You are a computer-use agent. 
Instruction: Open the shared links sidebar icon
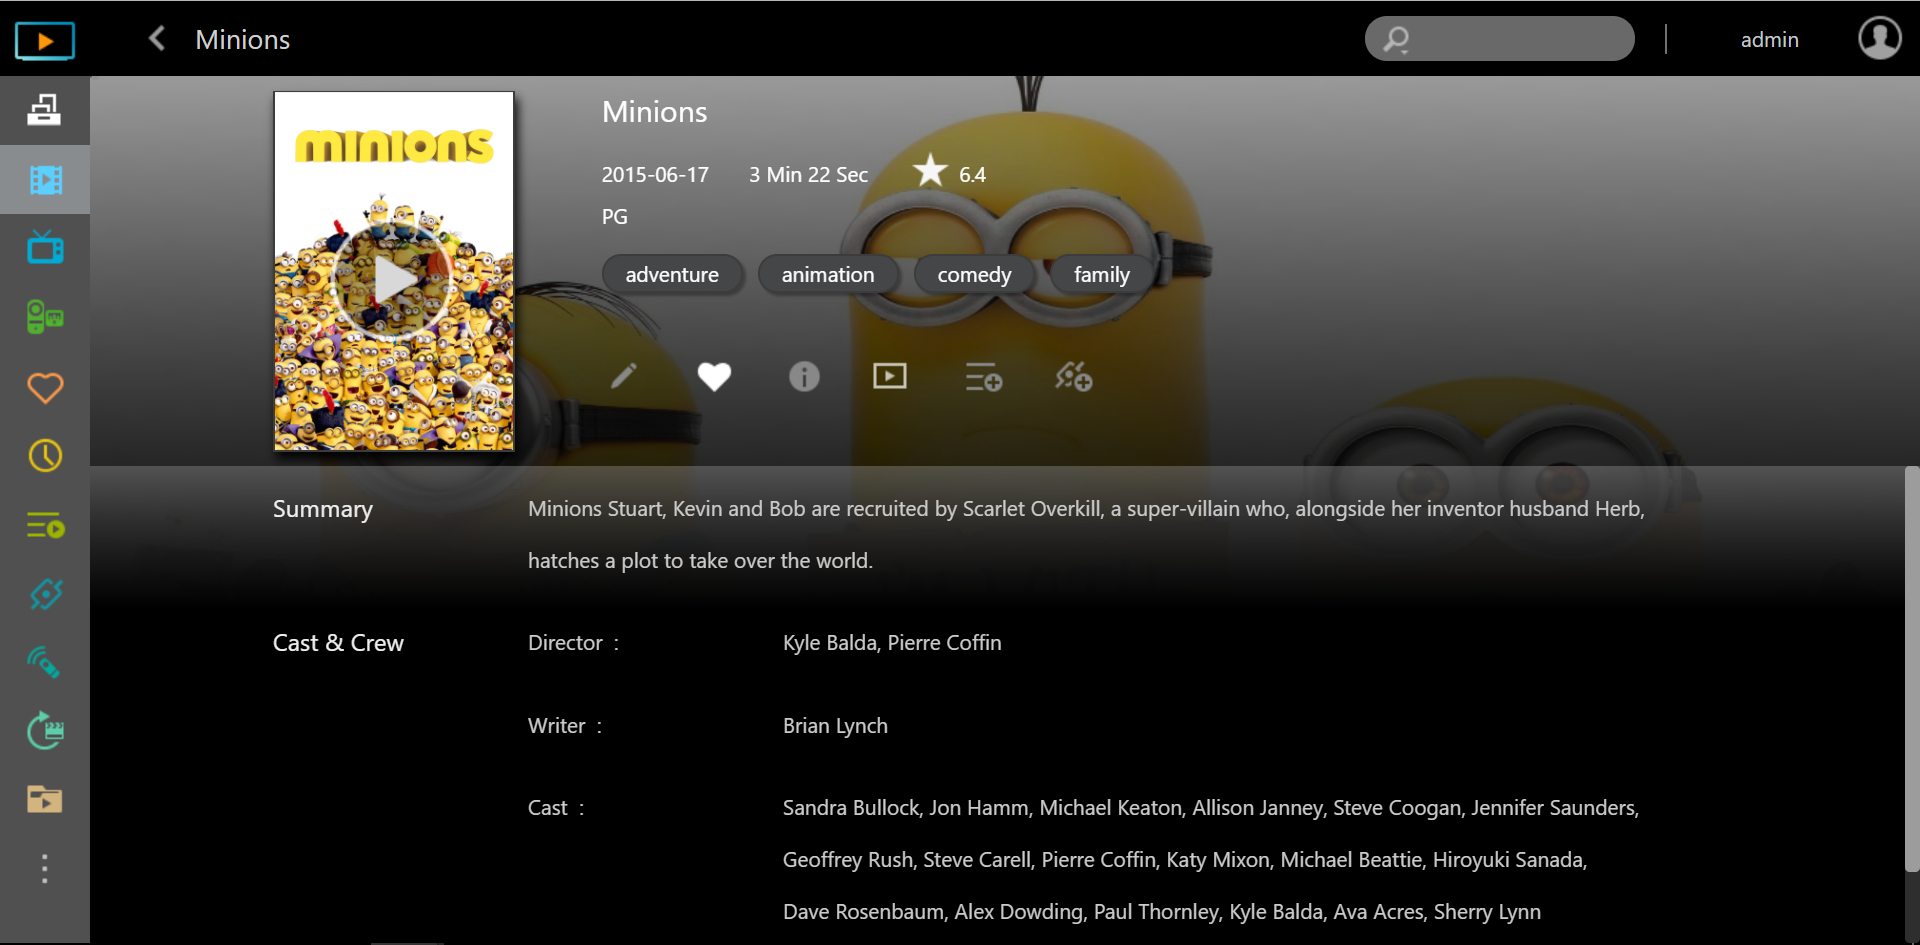[x=45, y=594]
